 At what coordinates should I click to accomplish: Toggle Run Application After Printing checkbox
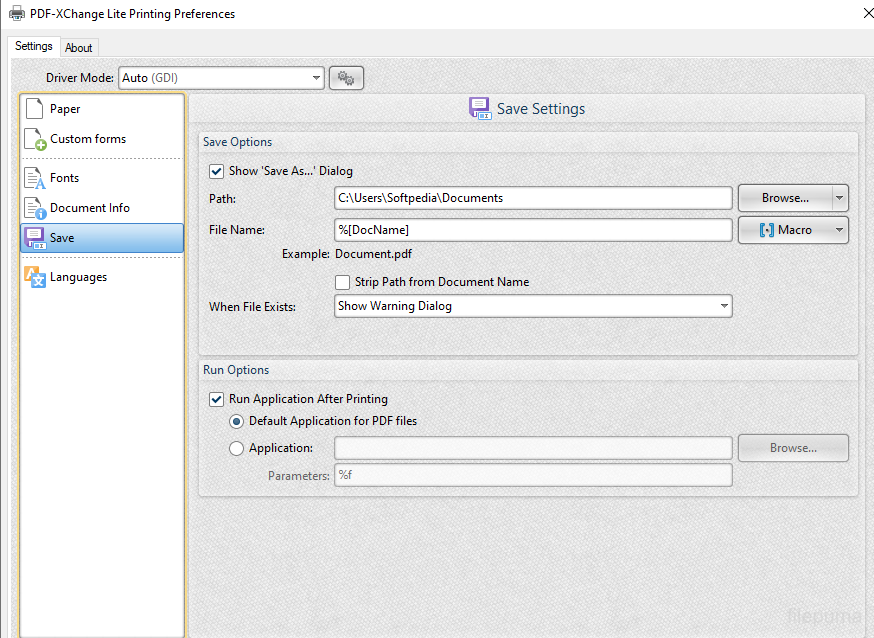coord(217,399)
